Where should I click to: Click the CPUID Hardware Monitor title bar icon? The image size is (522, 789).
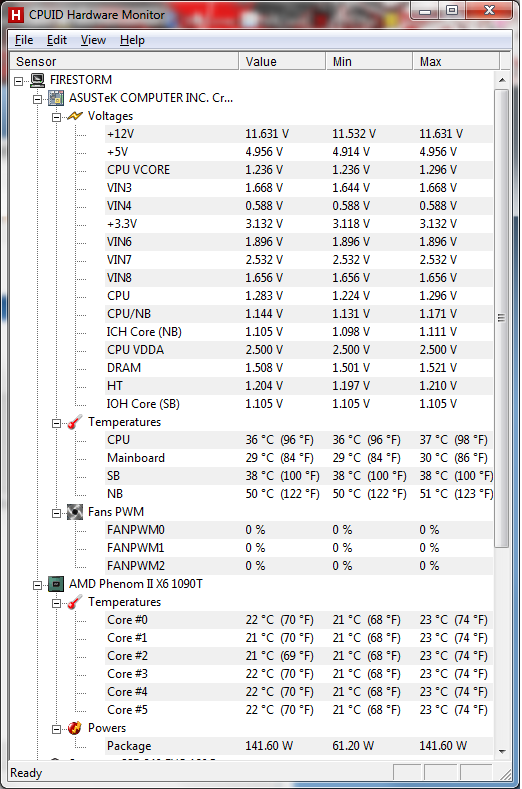16,15
